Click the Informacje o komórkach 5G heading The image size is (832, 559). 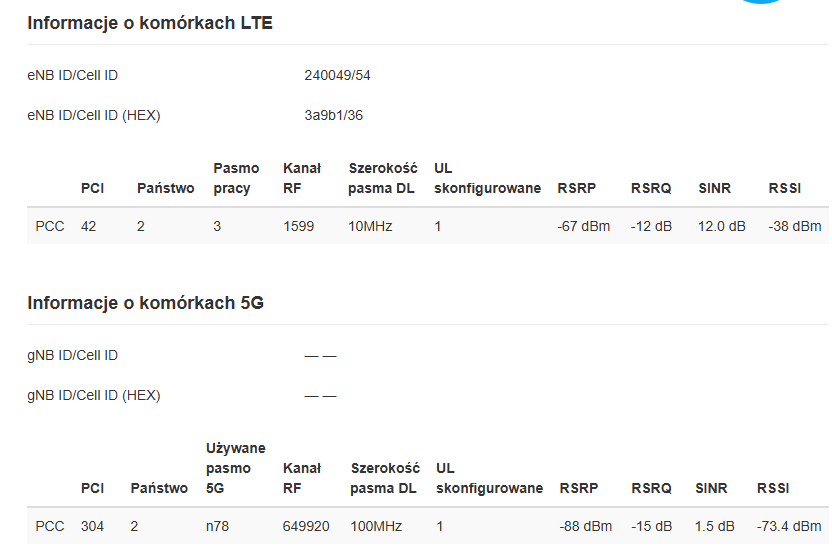(x=145, y=303)
